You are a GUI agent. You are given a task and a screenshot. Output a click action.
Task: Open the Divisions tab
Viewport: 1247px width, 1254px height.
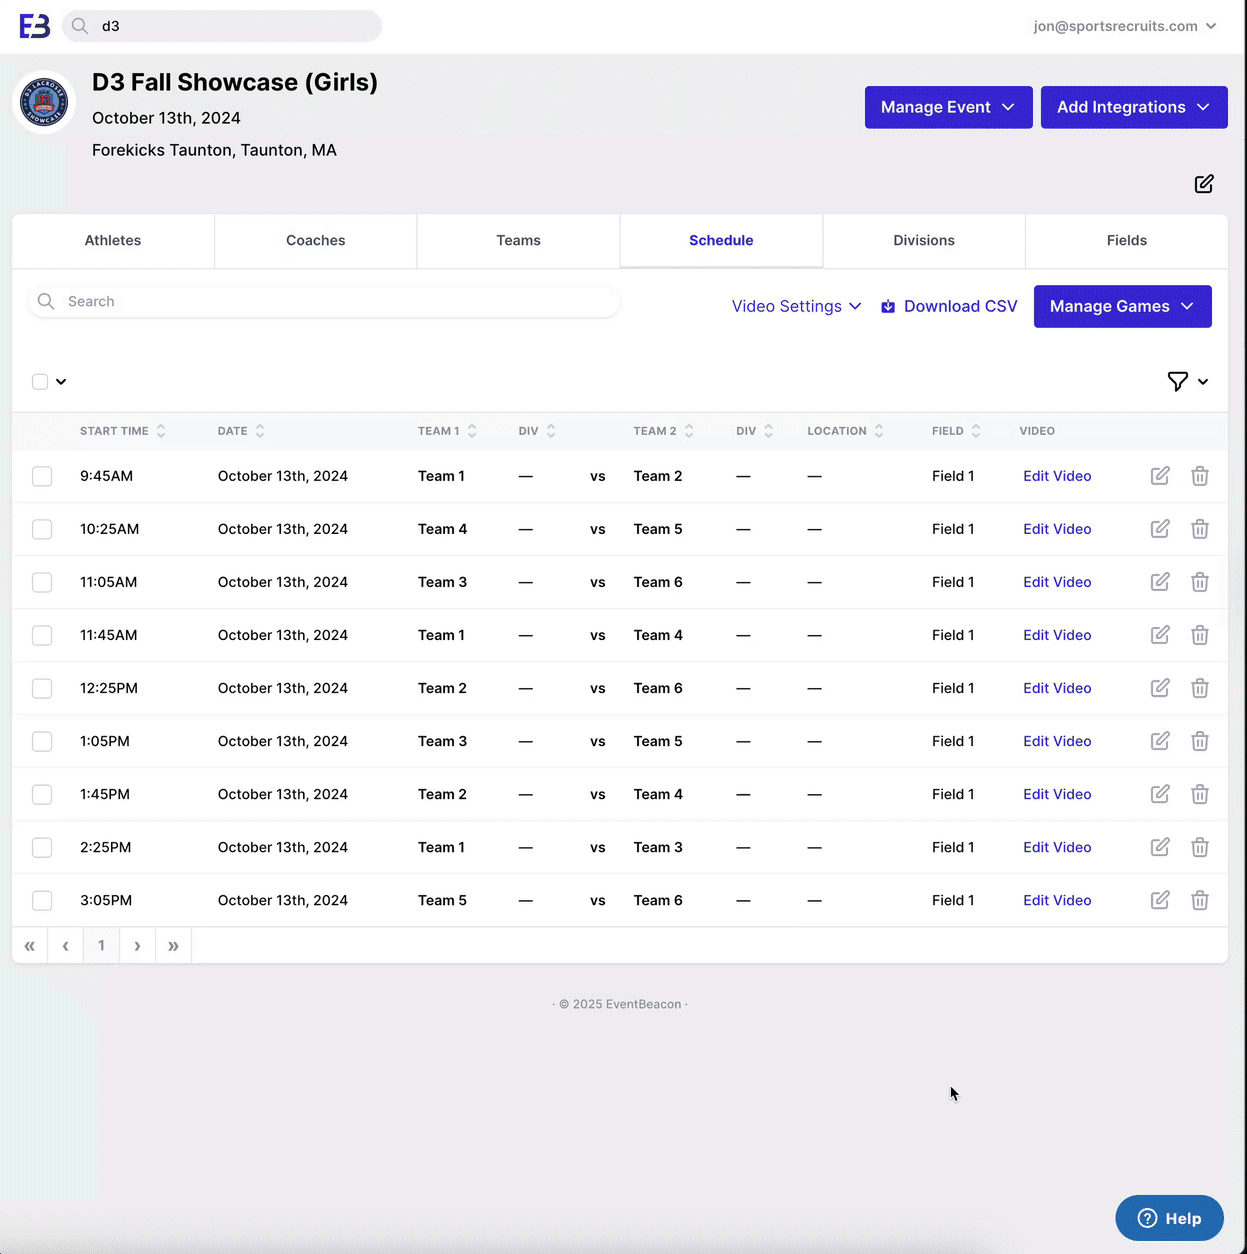point(923,240)
